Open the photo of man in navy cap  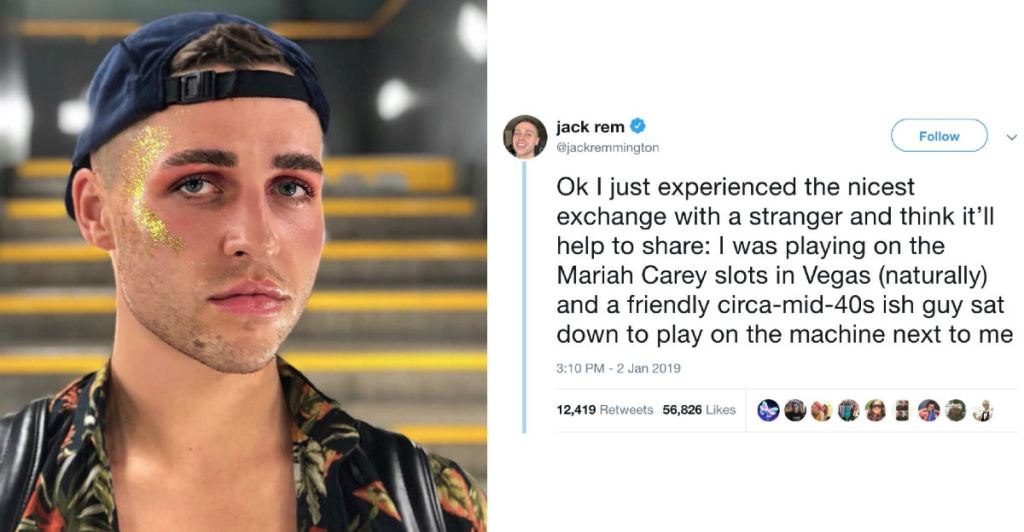[243, 266]
